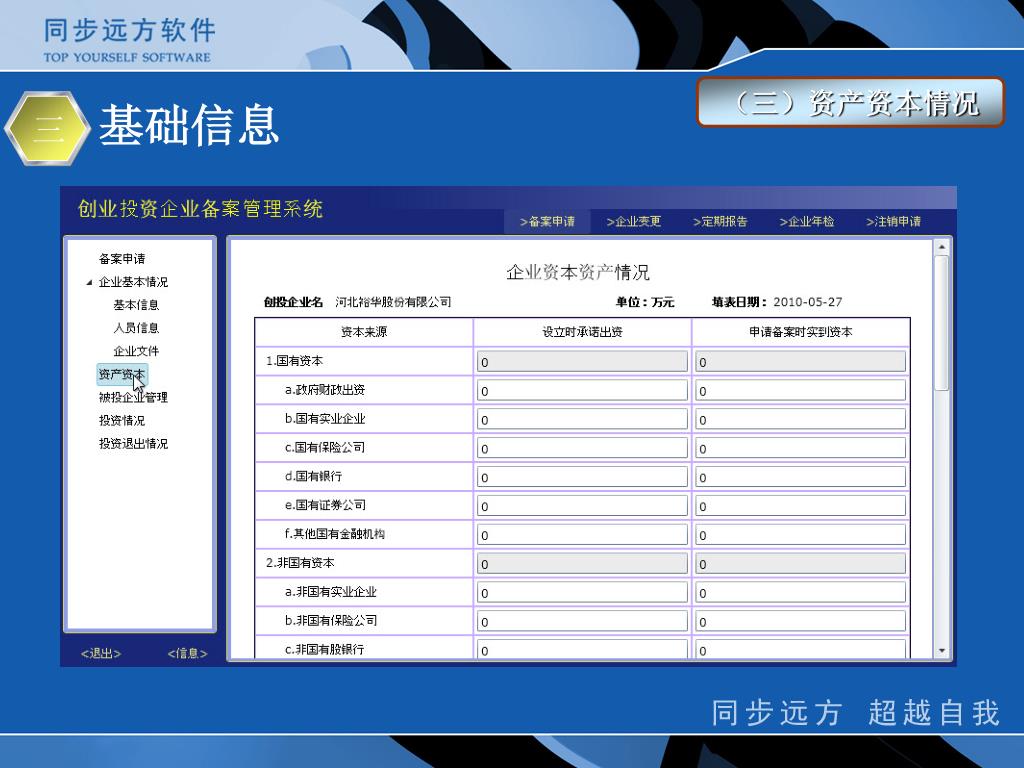Select 备案申请 in the sidebar tree
This screenshot has height=768, width=1024.
point(122,259)
